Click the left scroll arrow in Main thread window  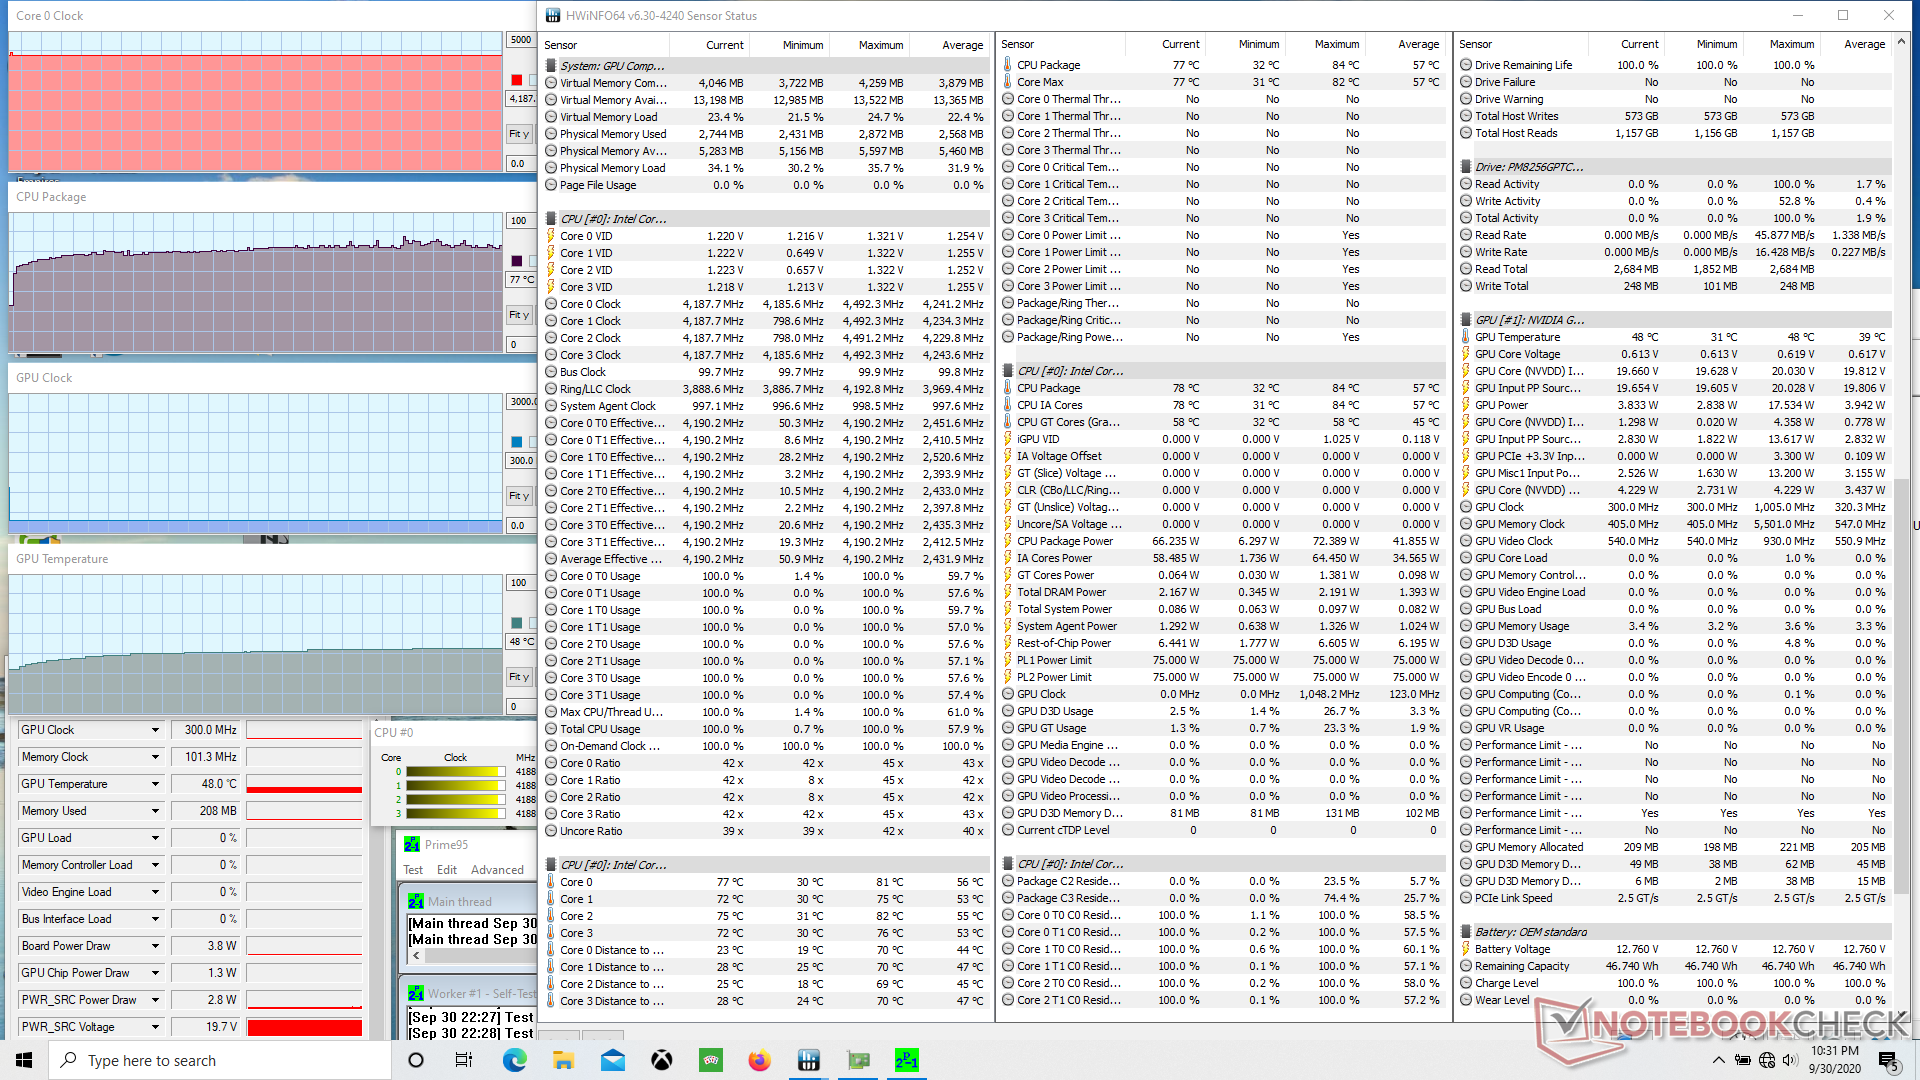tap(416, 956)
